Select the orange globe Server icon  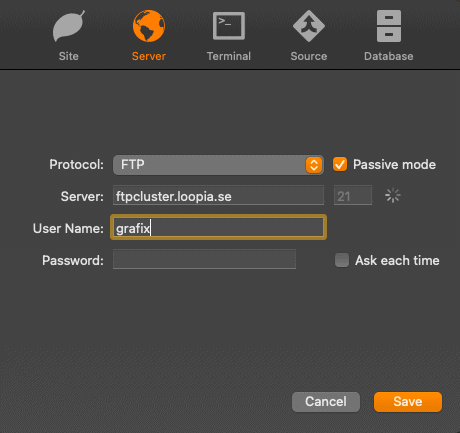click(149, 26)
